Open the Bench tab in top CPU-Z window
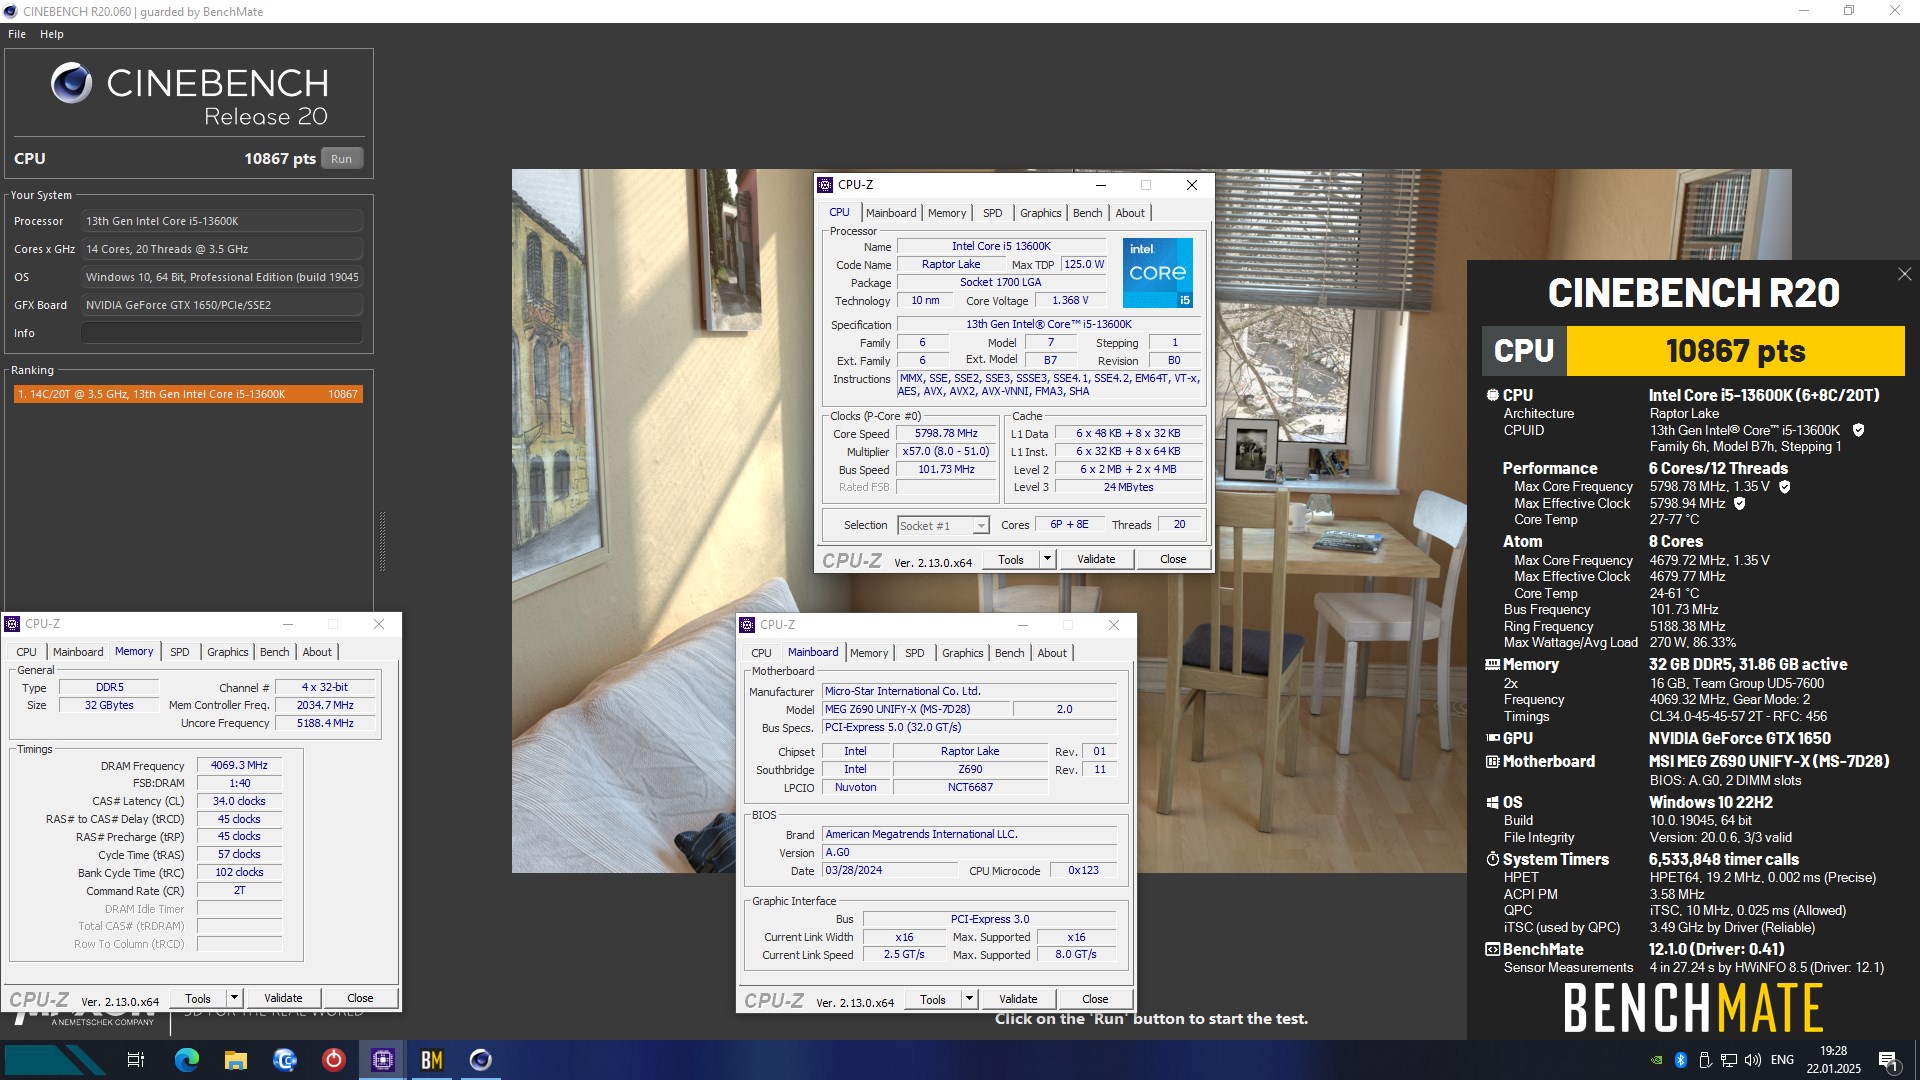This screenshot has height=1080, width=1920. [1088, 213]
